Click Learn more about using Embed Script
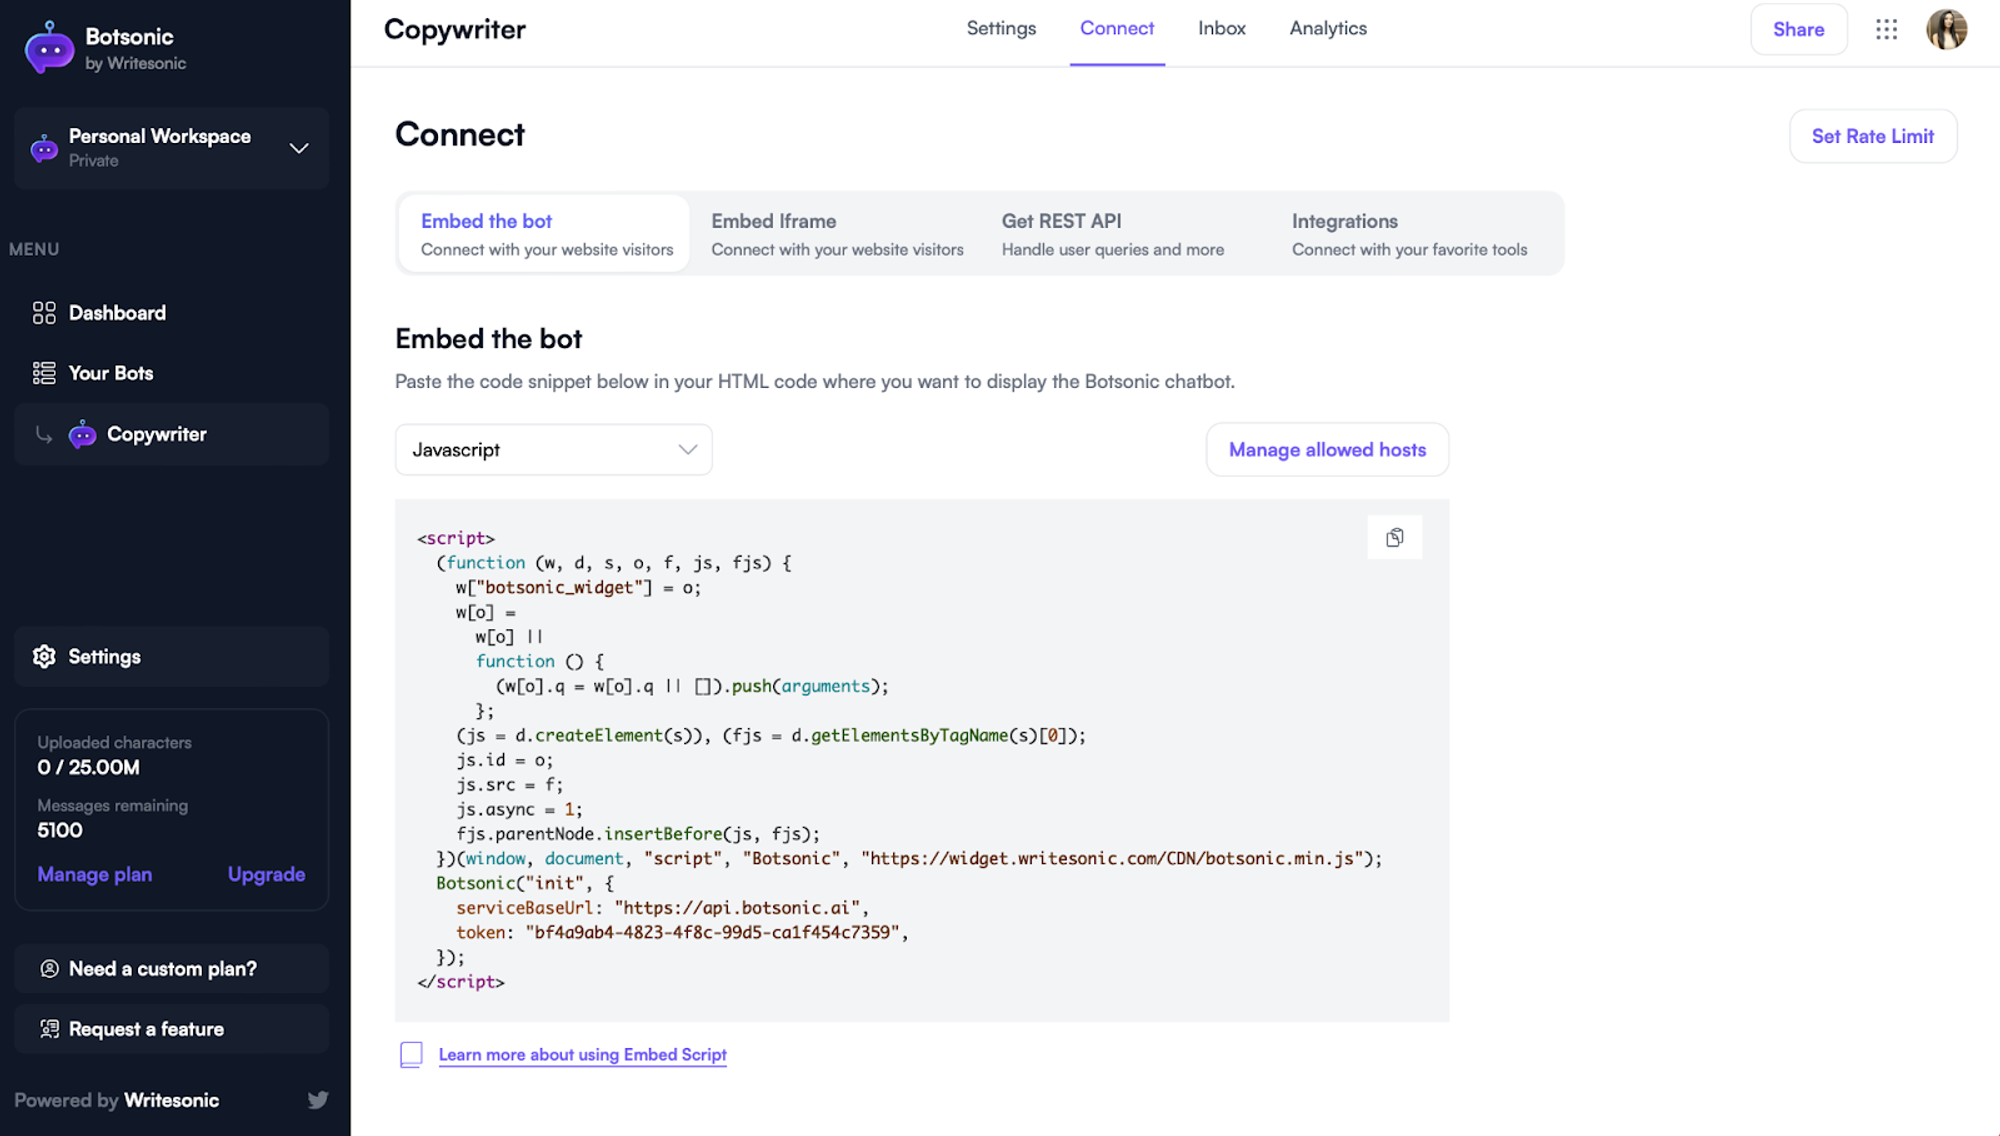2000x1136 pixels. [583, 1054]
